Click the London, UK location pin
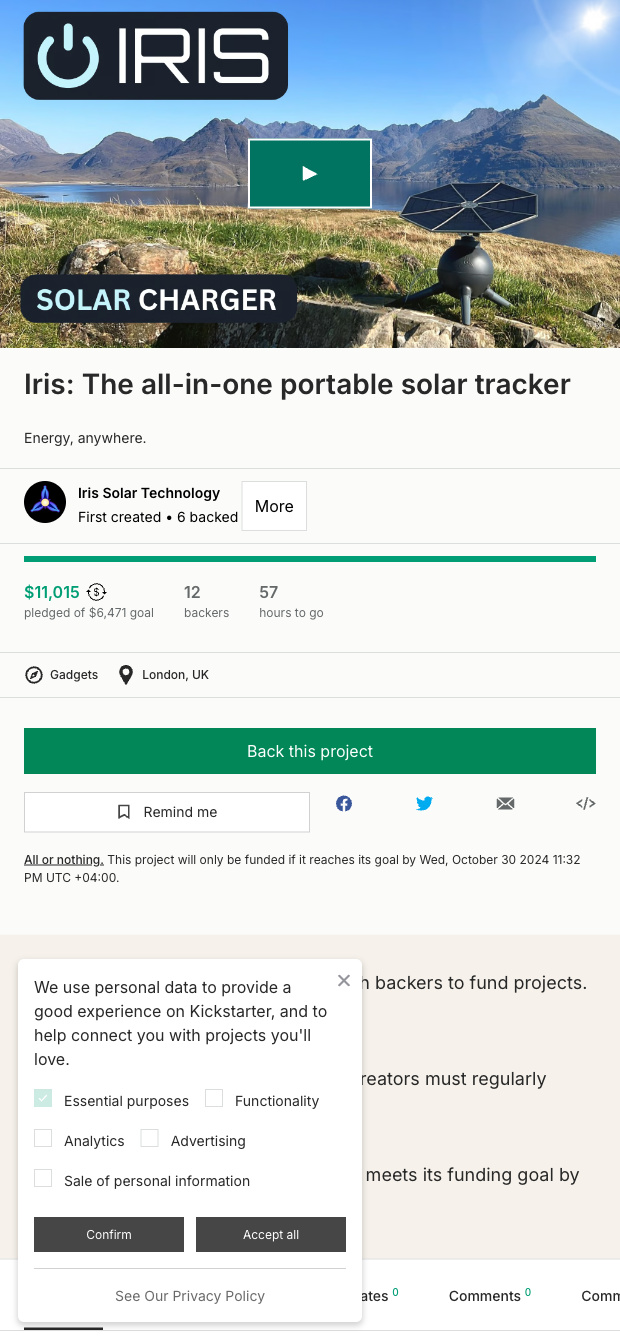 pos(126,675)
